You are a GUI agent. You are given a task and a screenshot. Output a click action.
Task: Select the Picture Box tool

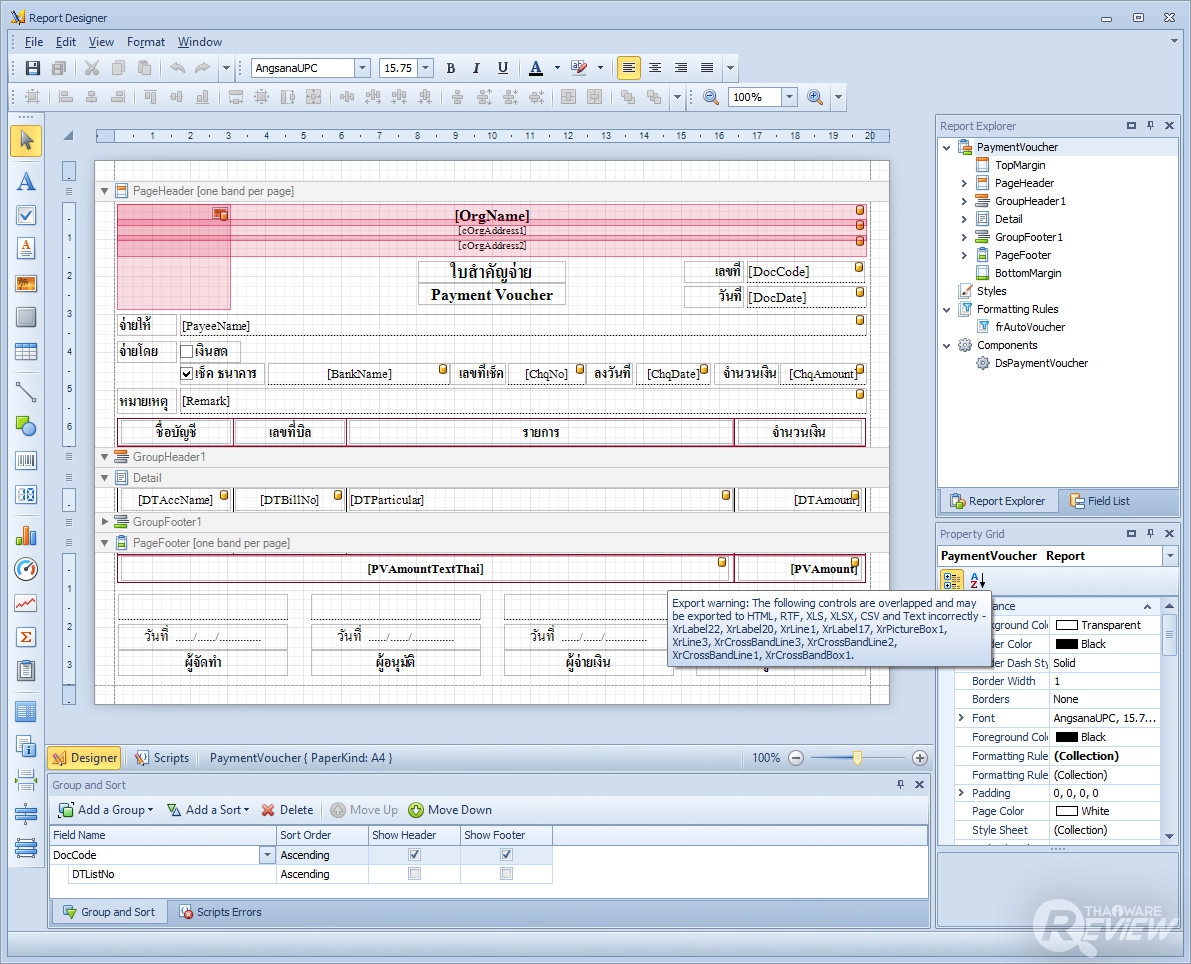26,284
